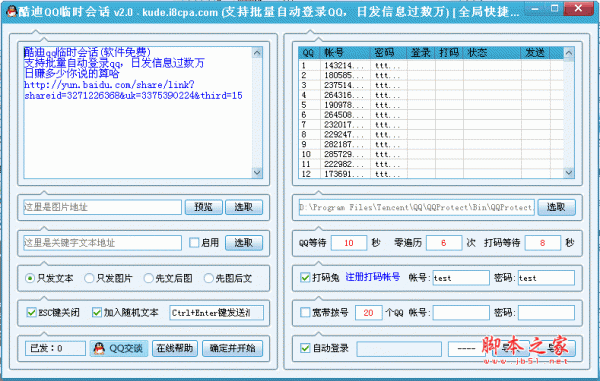The height and width of the screenshot is (381, 600).
Task: Click the 宽带拨号 帐号 input field
Action: pyautogui.click(x=461, y=313)
